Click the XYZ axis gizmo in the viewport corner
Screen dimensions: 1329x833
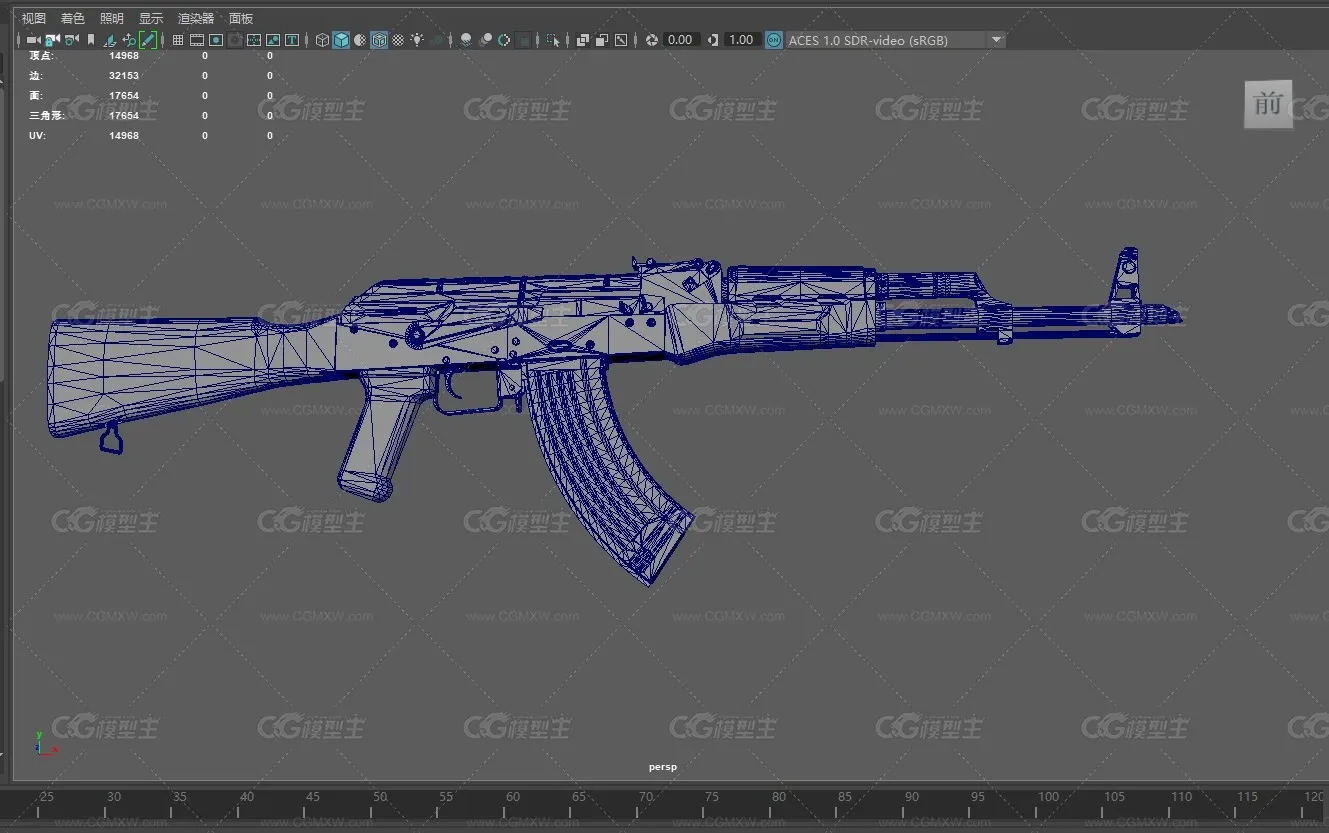point(44,743)
